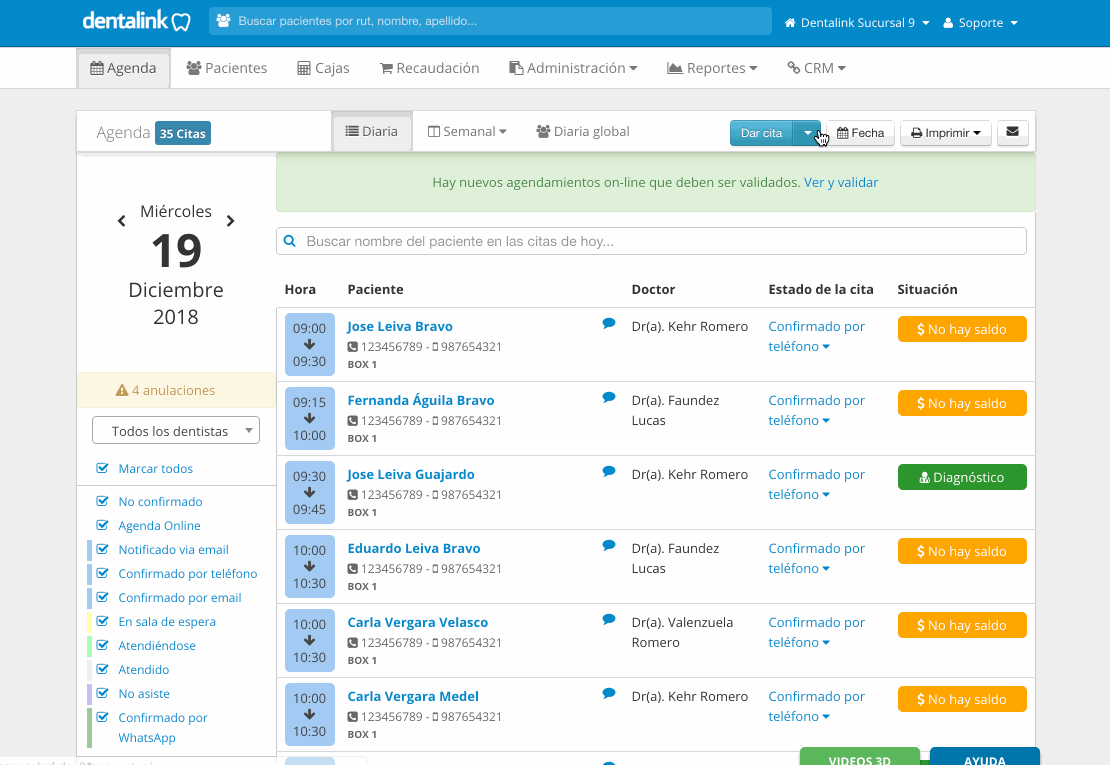
Task: Click phone icon under Eduardo Leiva Bravo
Action: pyautogui.click(x=353, y=569)
